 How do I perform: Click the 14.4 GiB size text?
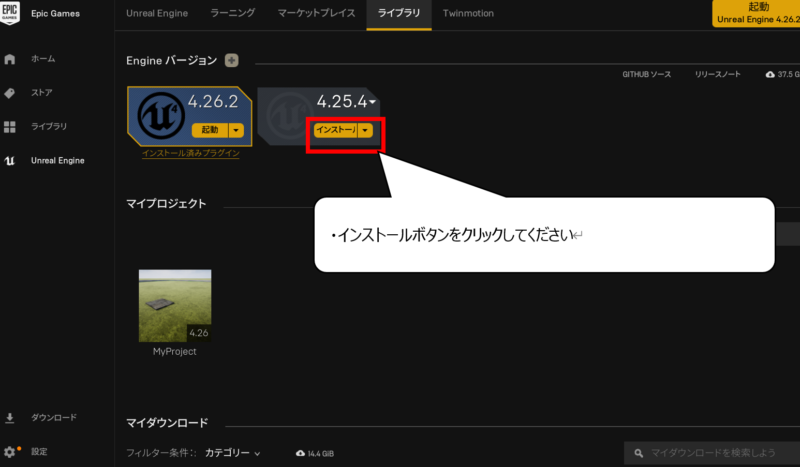[321, 454]
